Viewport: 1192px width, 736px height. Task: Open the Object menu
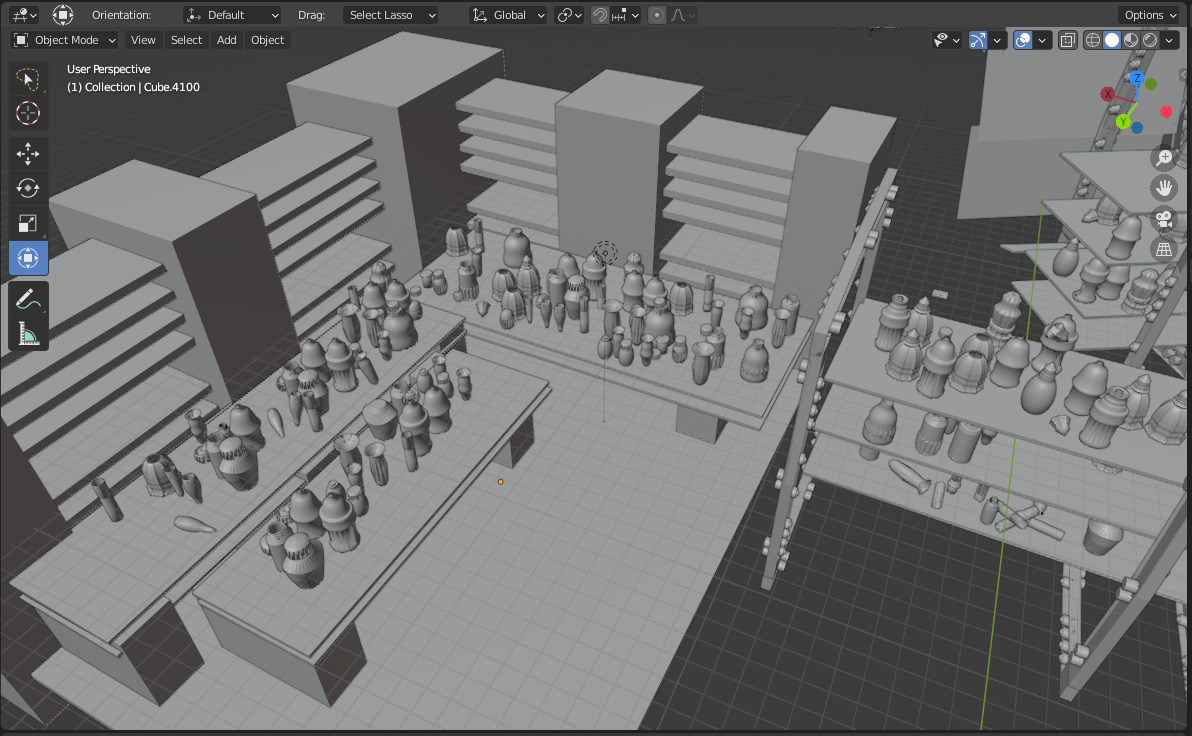(x=268, y=40)
